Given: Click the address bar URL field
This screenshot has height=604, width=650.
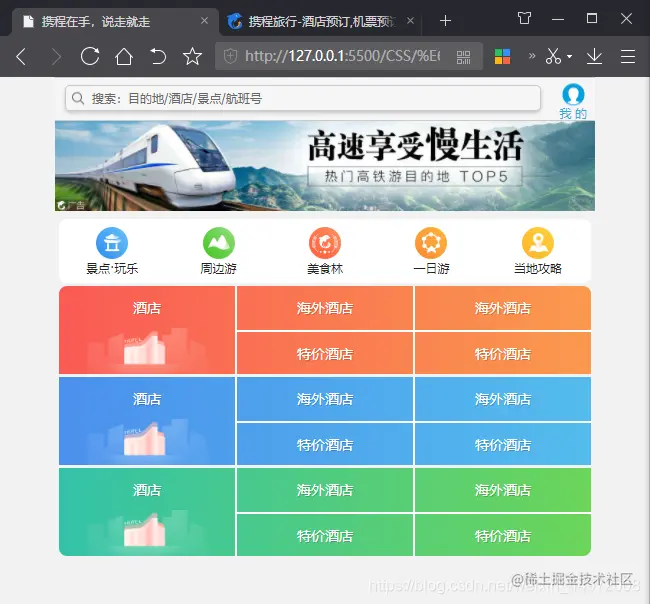Looking at the screenshot, I should pos(349,56).
